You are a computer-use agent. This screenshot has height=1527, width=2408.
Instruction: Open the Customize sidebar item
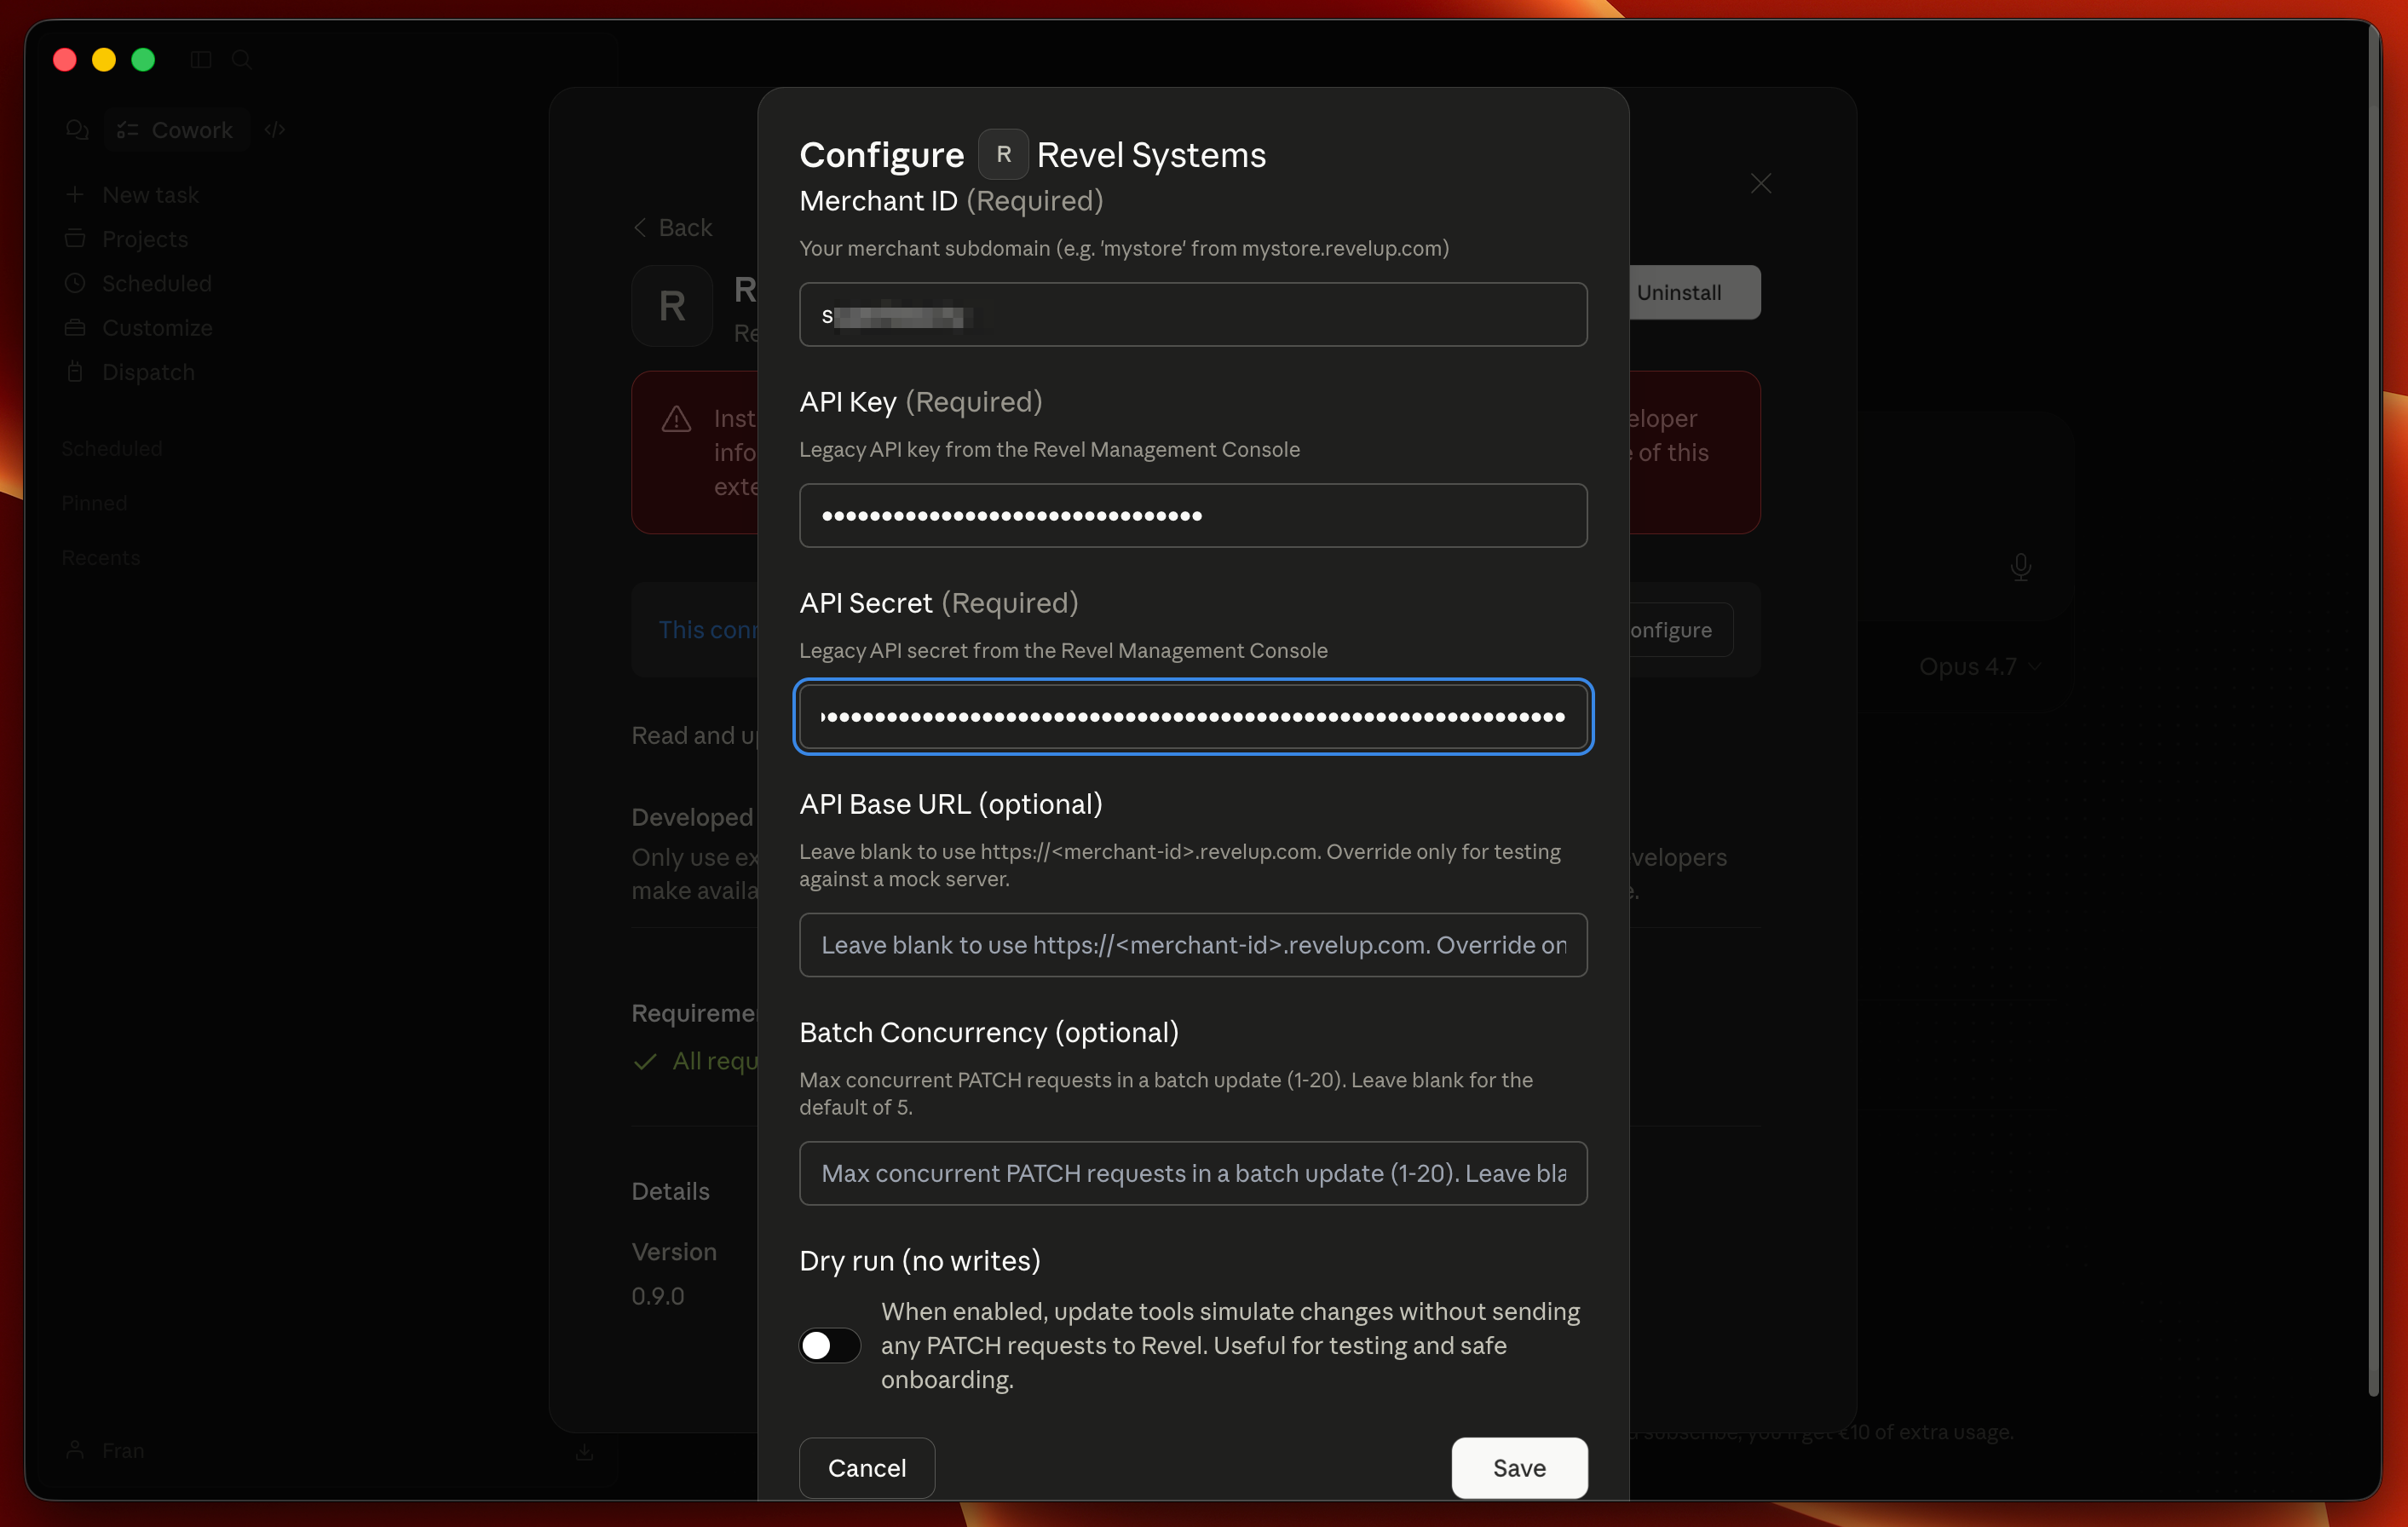coord(157,328)
